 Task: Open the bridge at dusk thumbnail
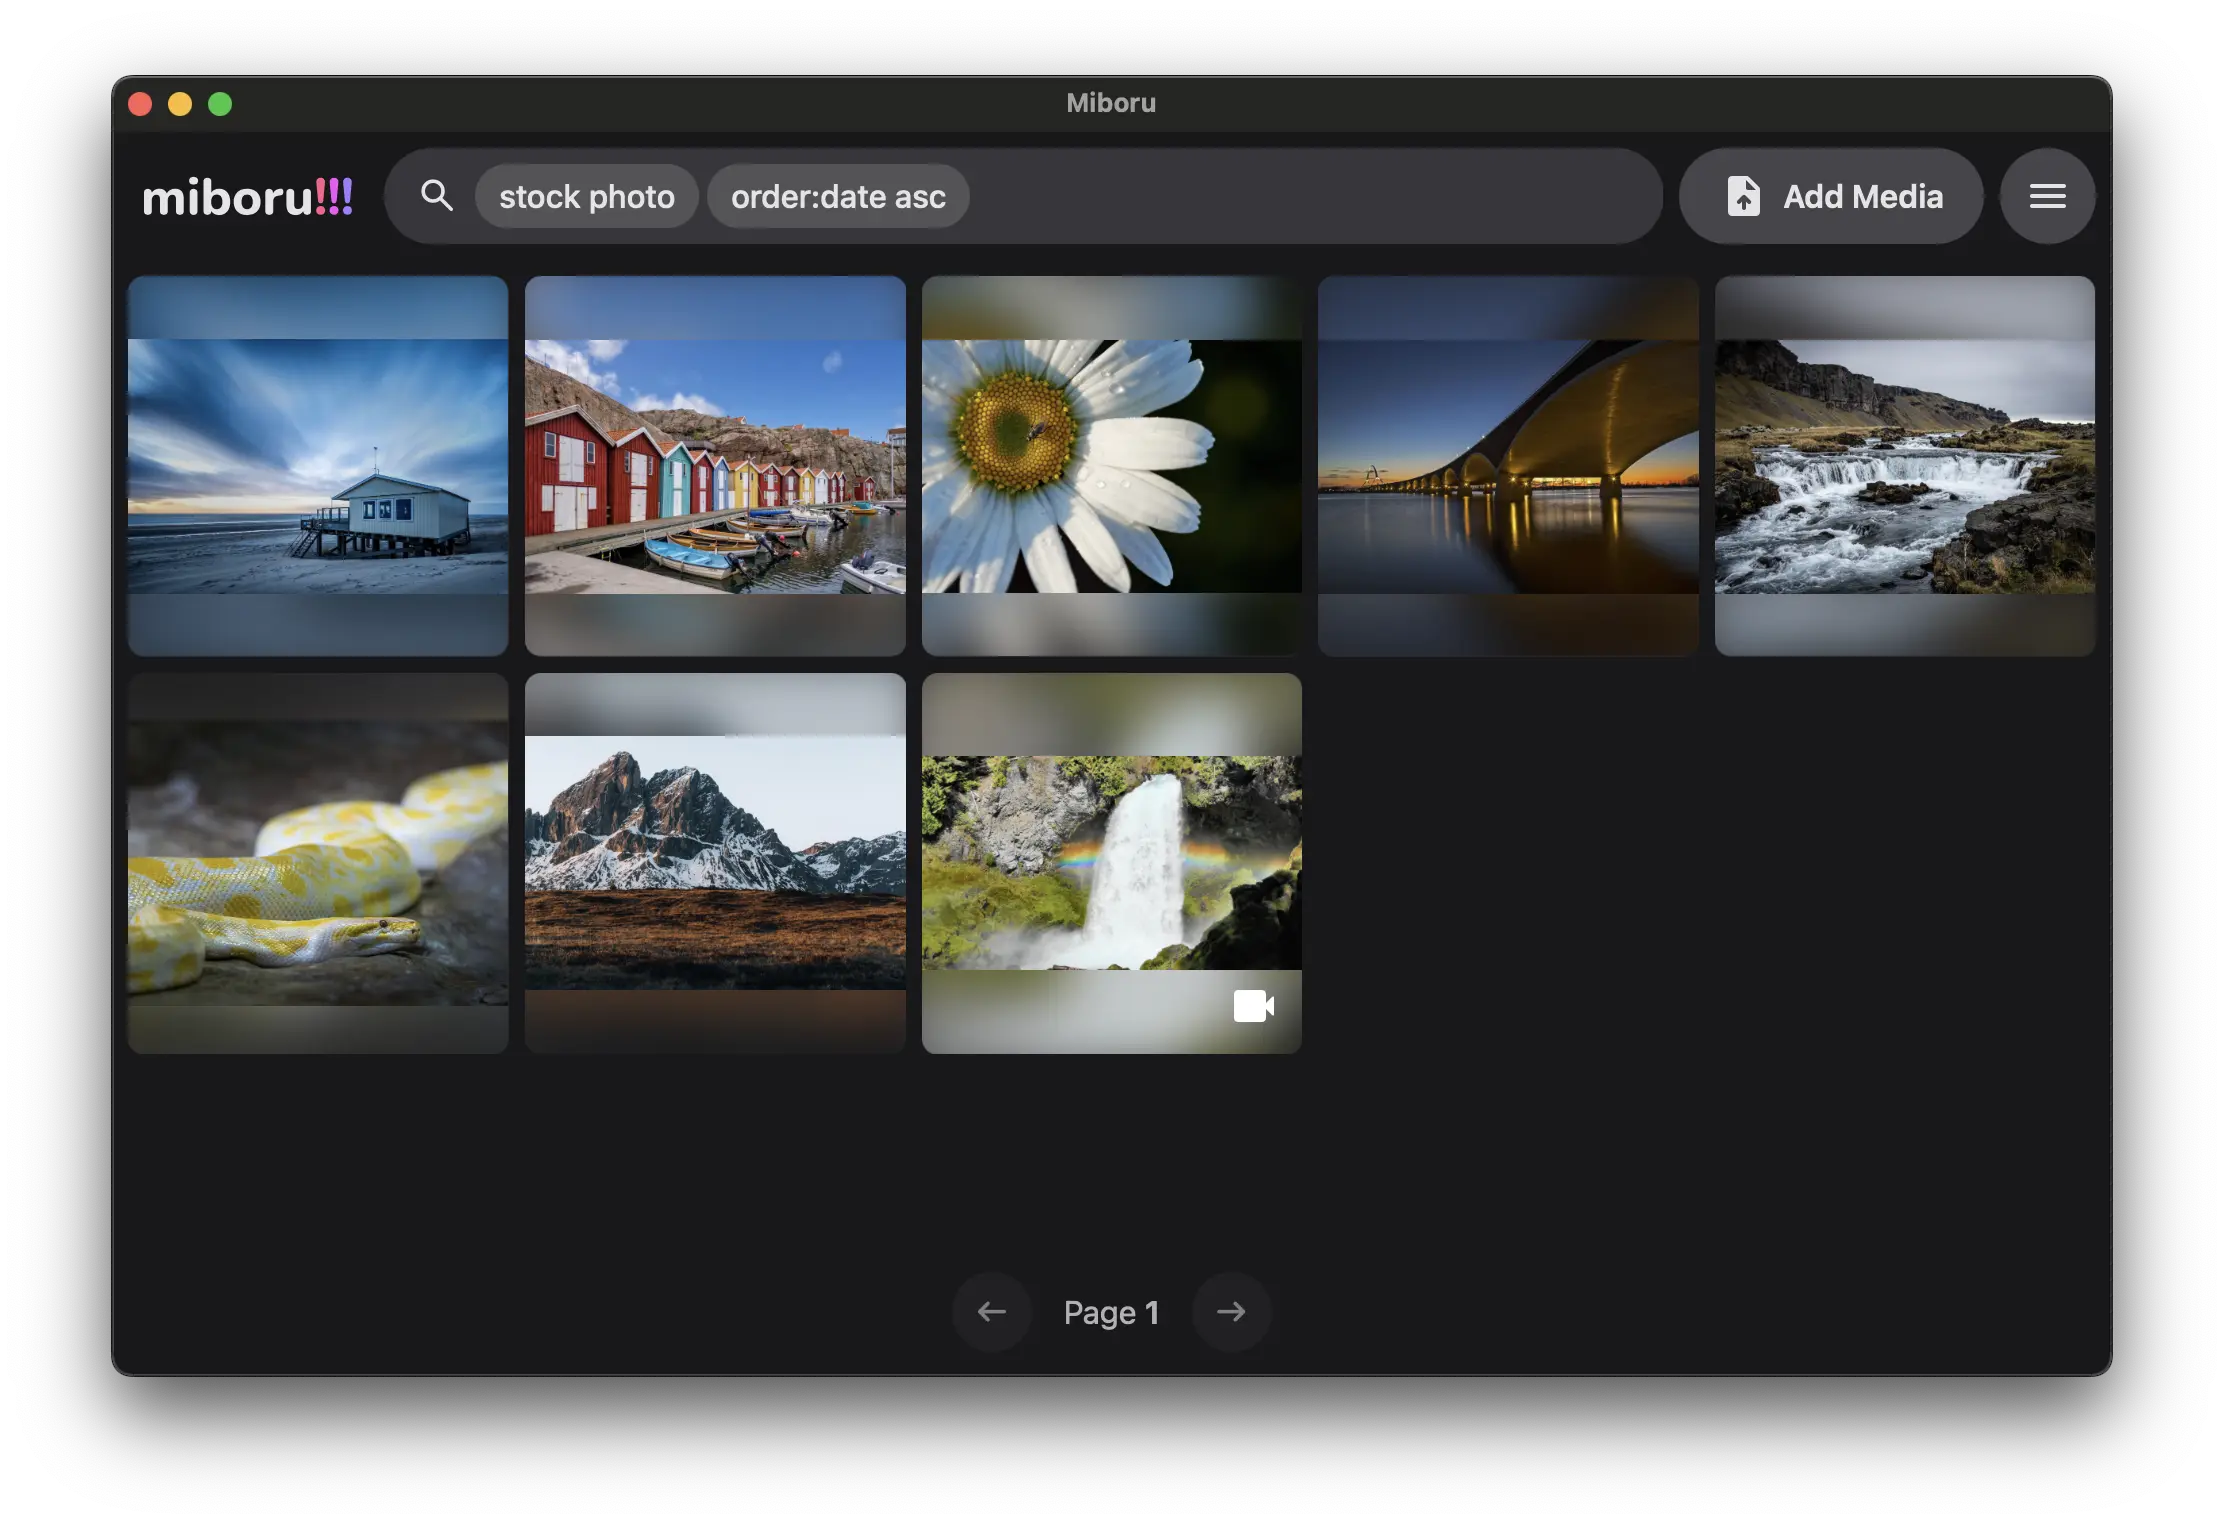click(1508, 466)
